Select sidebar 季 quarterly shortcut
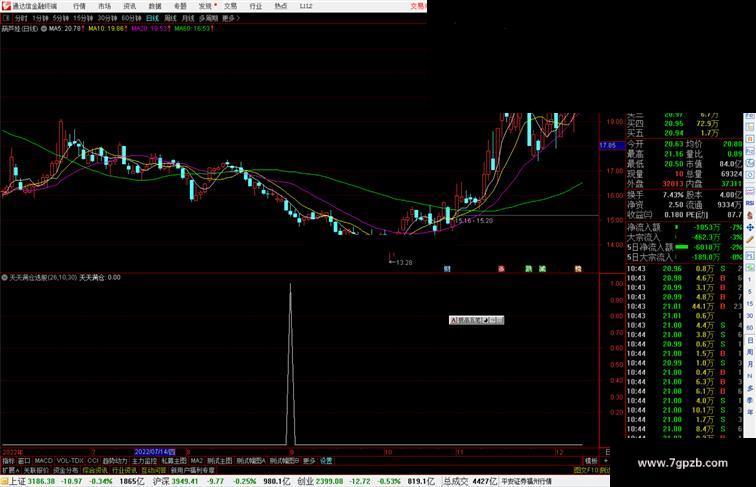 (x=750, y=400)
